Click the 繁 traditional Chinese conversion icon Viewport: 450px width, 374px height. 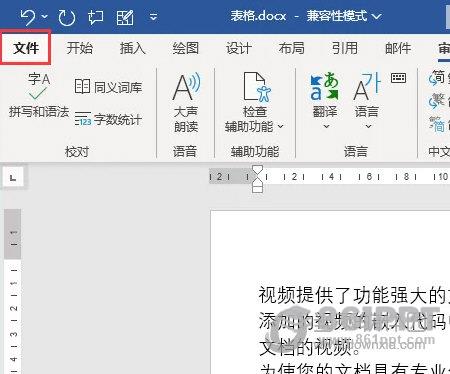click(x=437, y=101)
